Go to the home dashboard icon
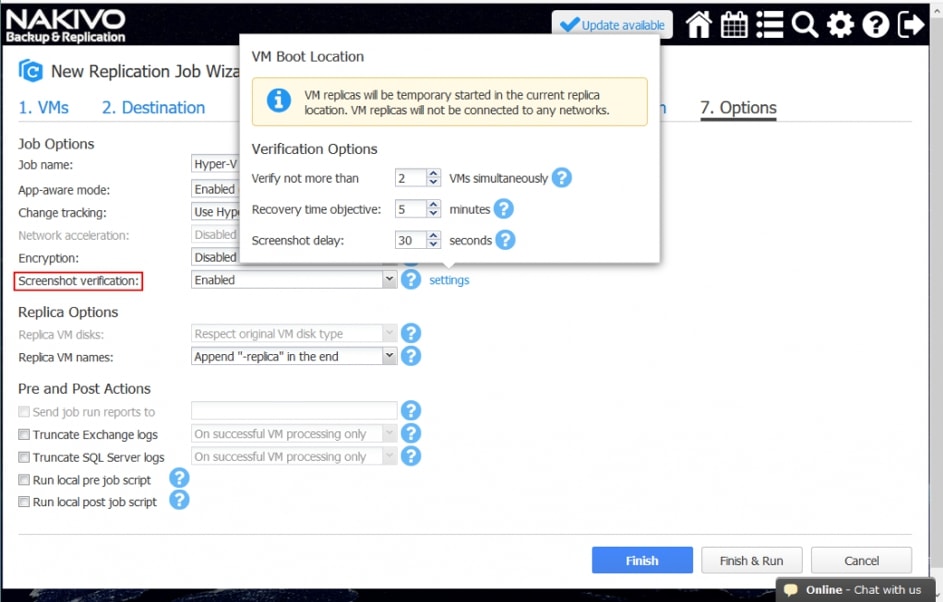943x602 pixels. pyautogui.click(x=699, y=25)
